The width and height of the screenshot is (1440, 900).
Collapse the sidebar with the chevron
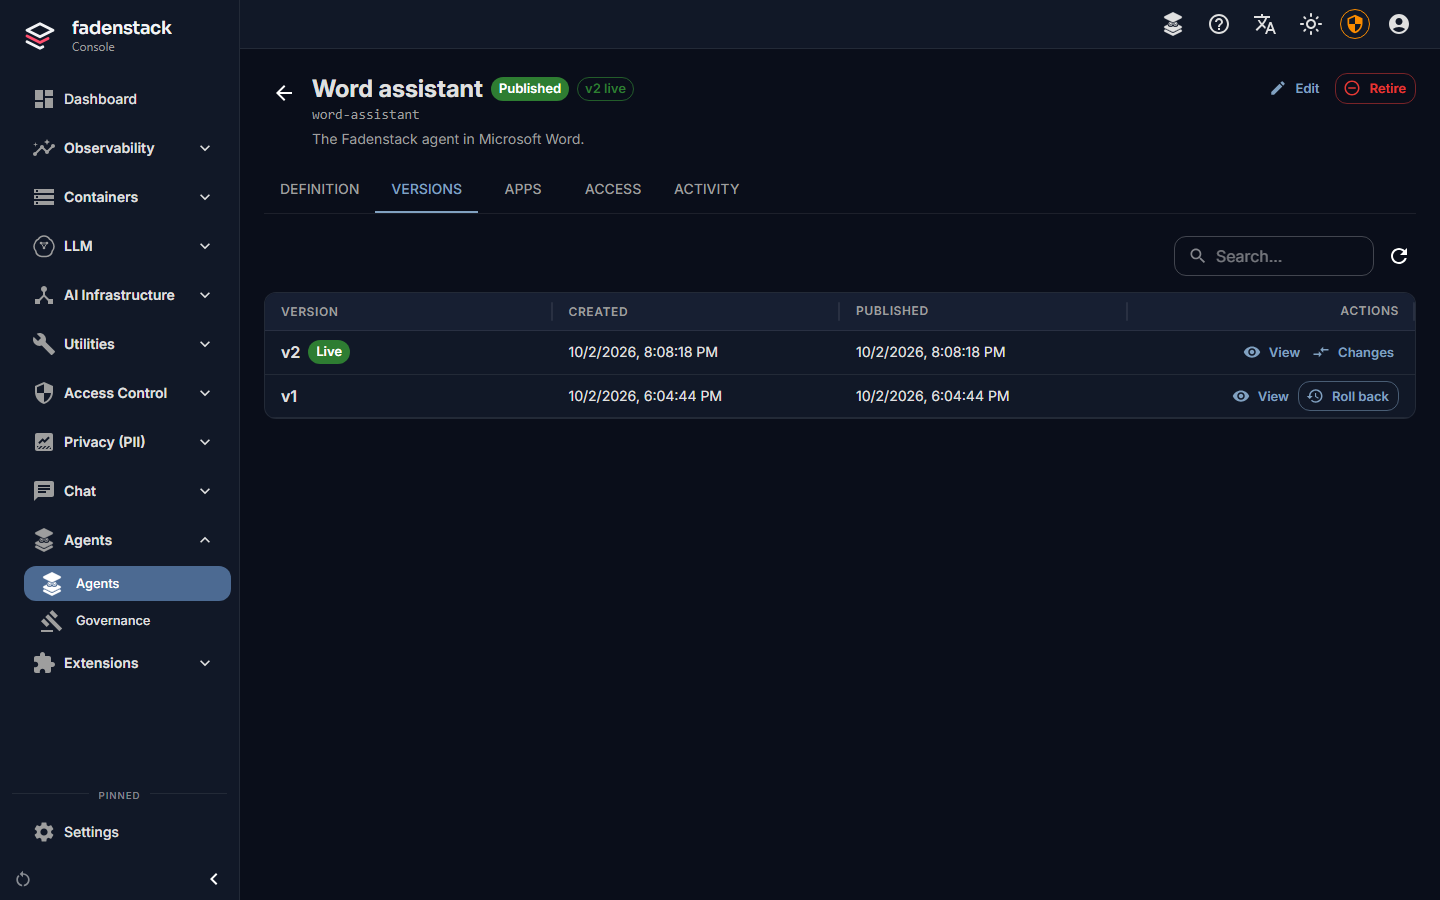click(x=213, y=879)
